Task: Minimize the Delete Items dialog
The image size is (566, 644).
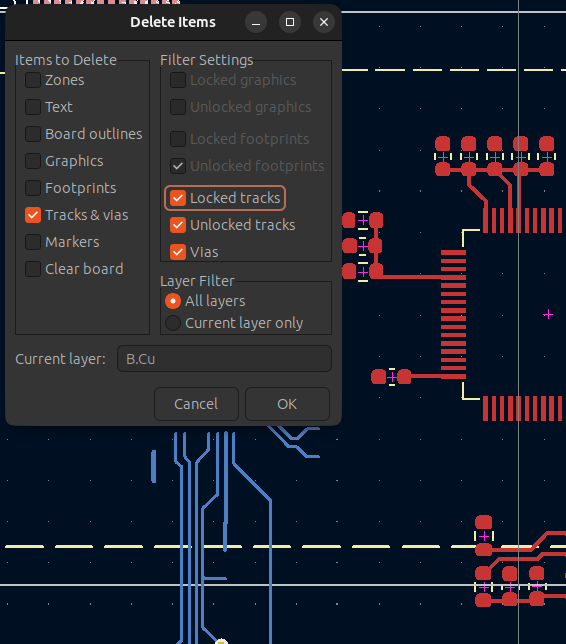Action: point(256,22)
